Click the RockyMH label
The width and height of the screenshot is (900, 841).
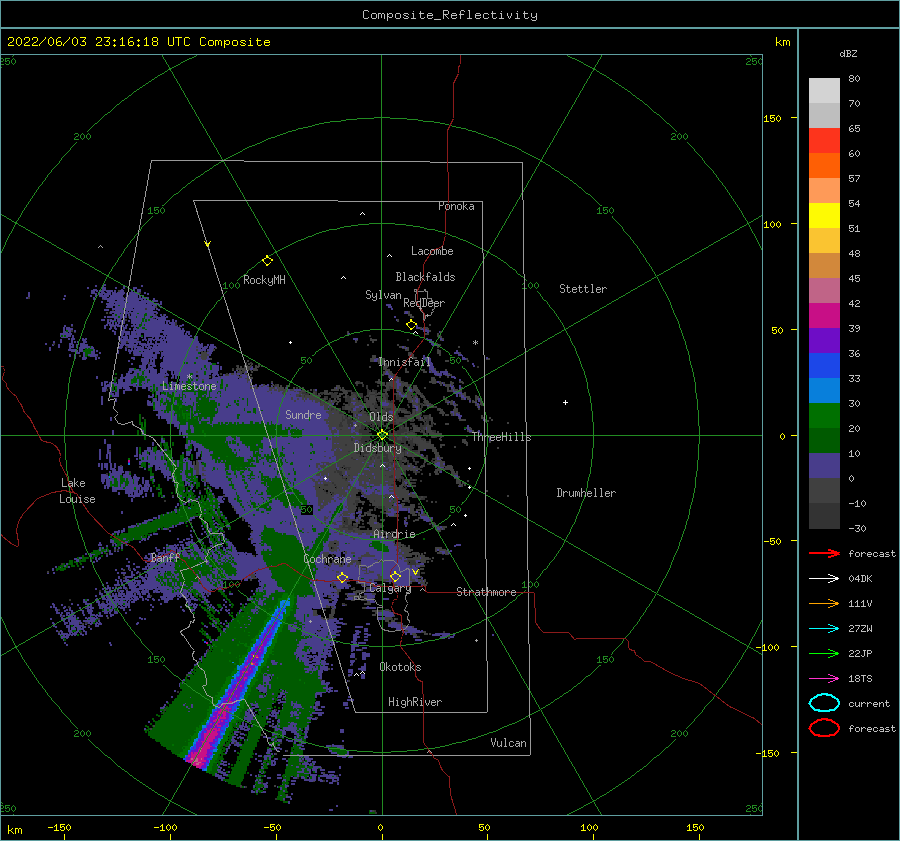pyautogui.click(x=264, y=280)
